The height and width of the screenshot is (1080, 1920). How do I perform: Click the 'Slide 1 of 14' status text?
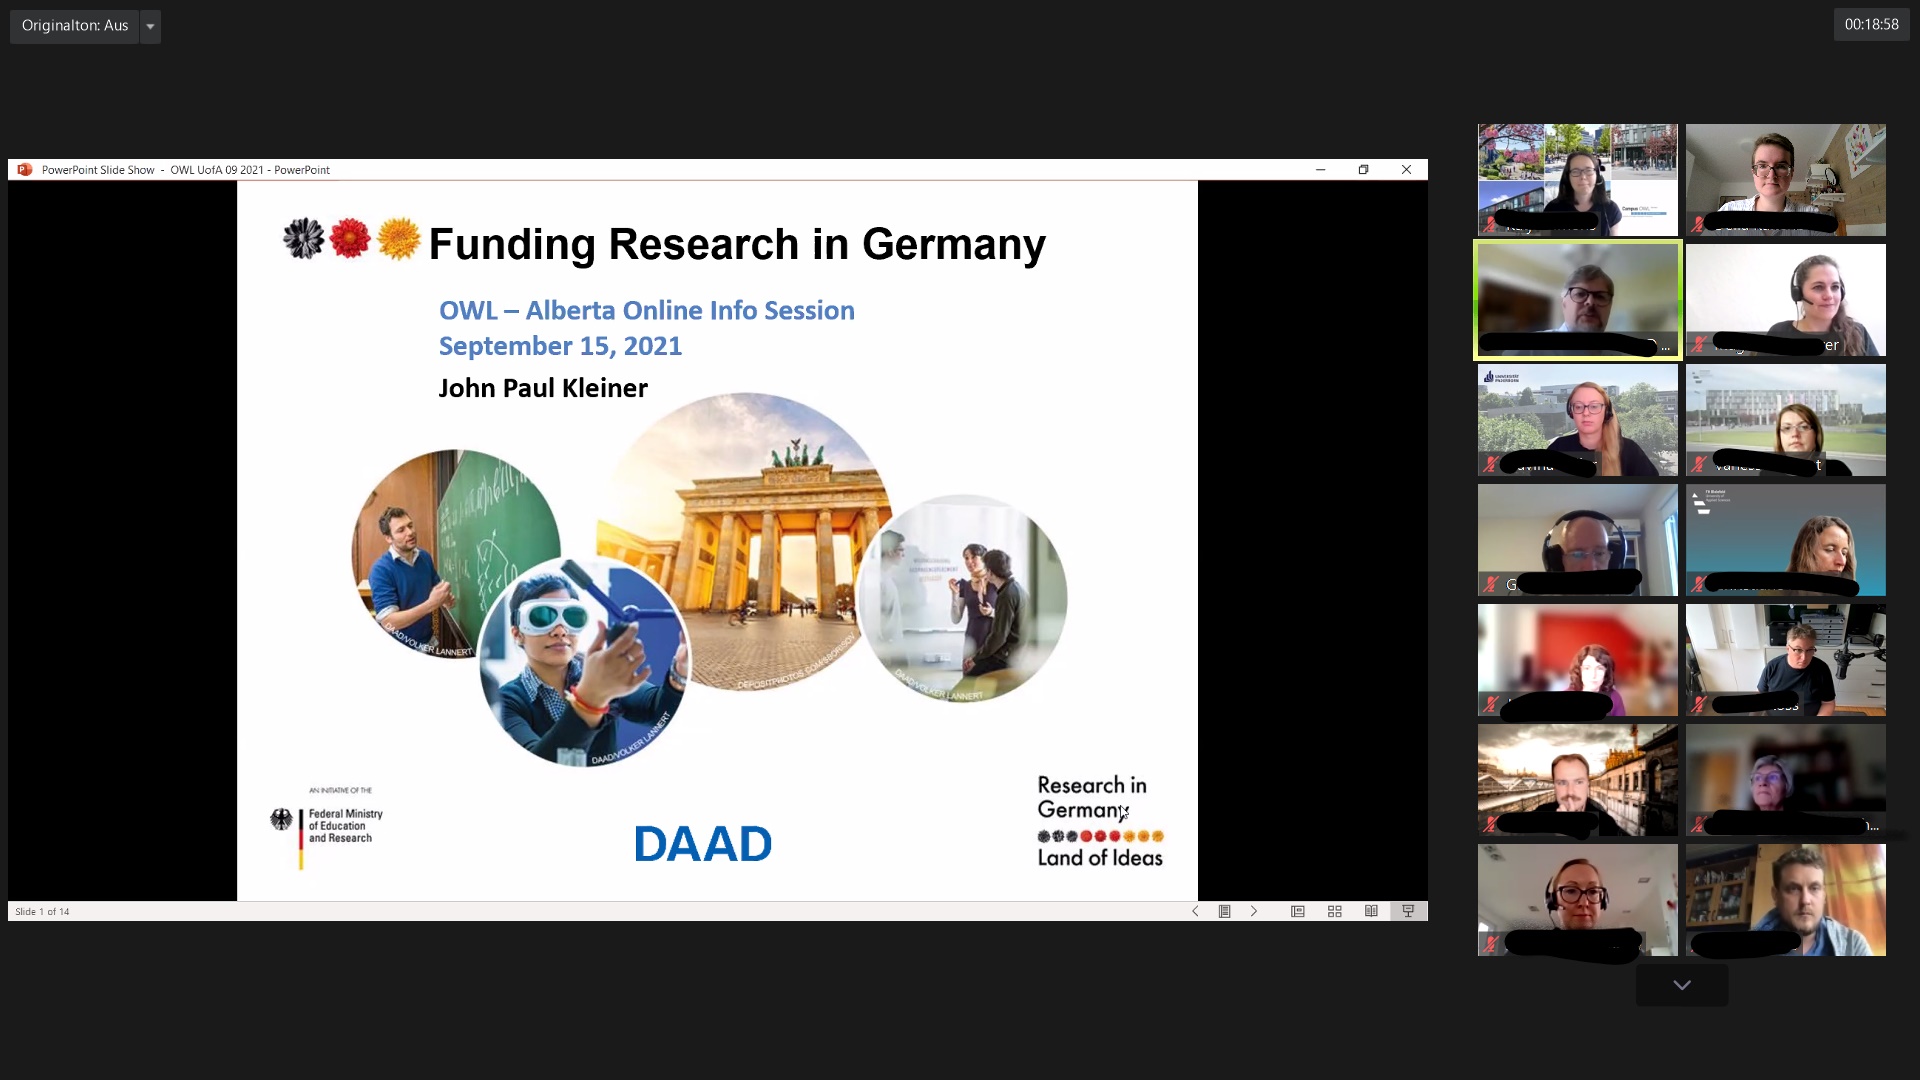(43, 912)
